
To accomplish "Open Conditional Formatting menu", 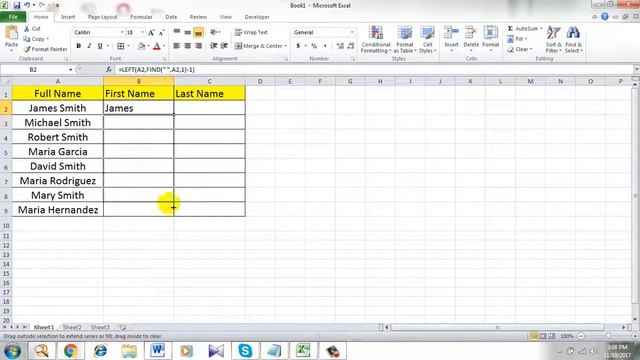I will pos(376,40).
